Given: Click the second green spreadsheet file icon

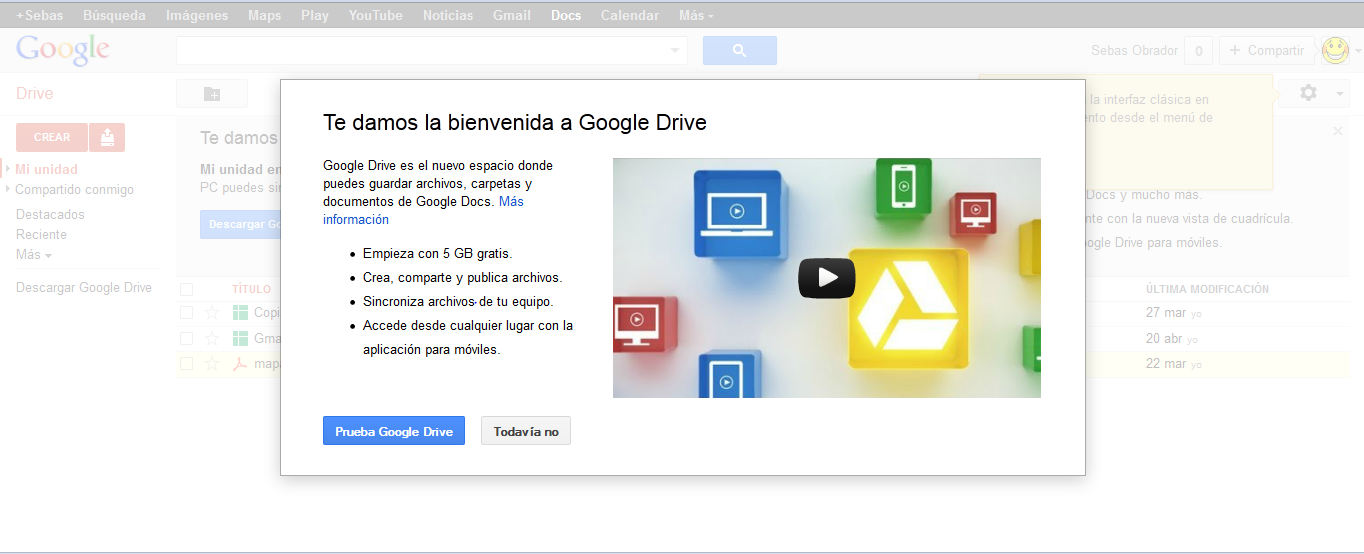Looking at the screenshot, I should tap(240, 338).
